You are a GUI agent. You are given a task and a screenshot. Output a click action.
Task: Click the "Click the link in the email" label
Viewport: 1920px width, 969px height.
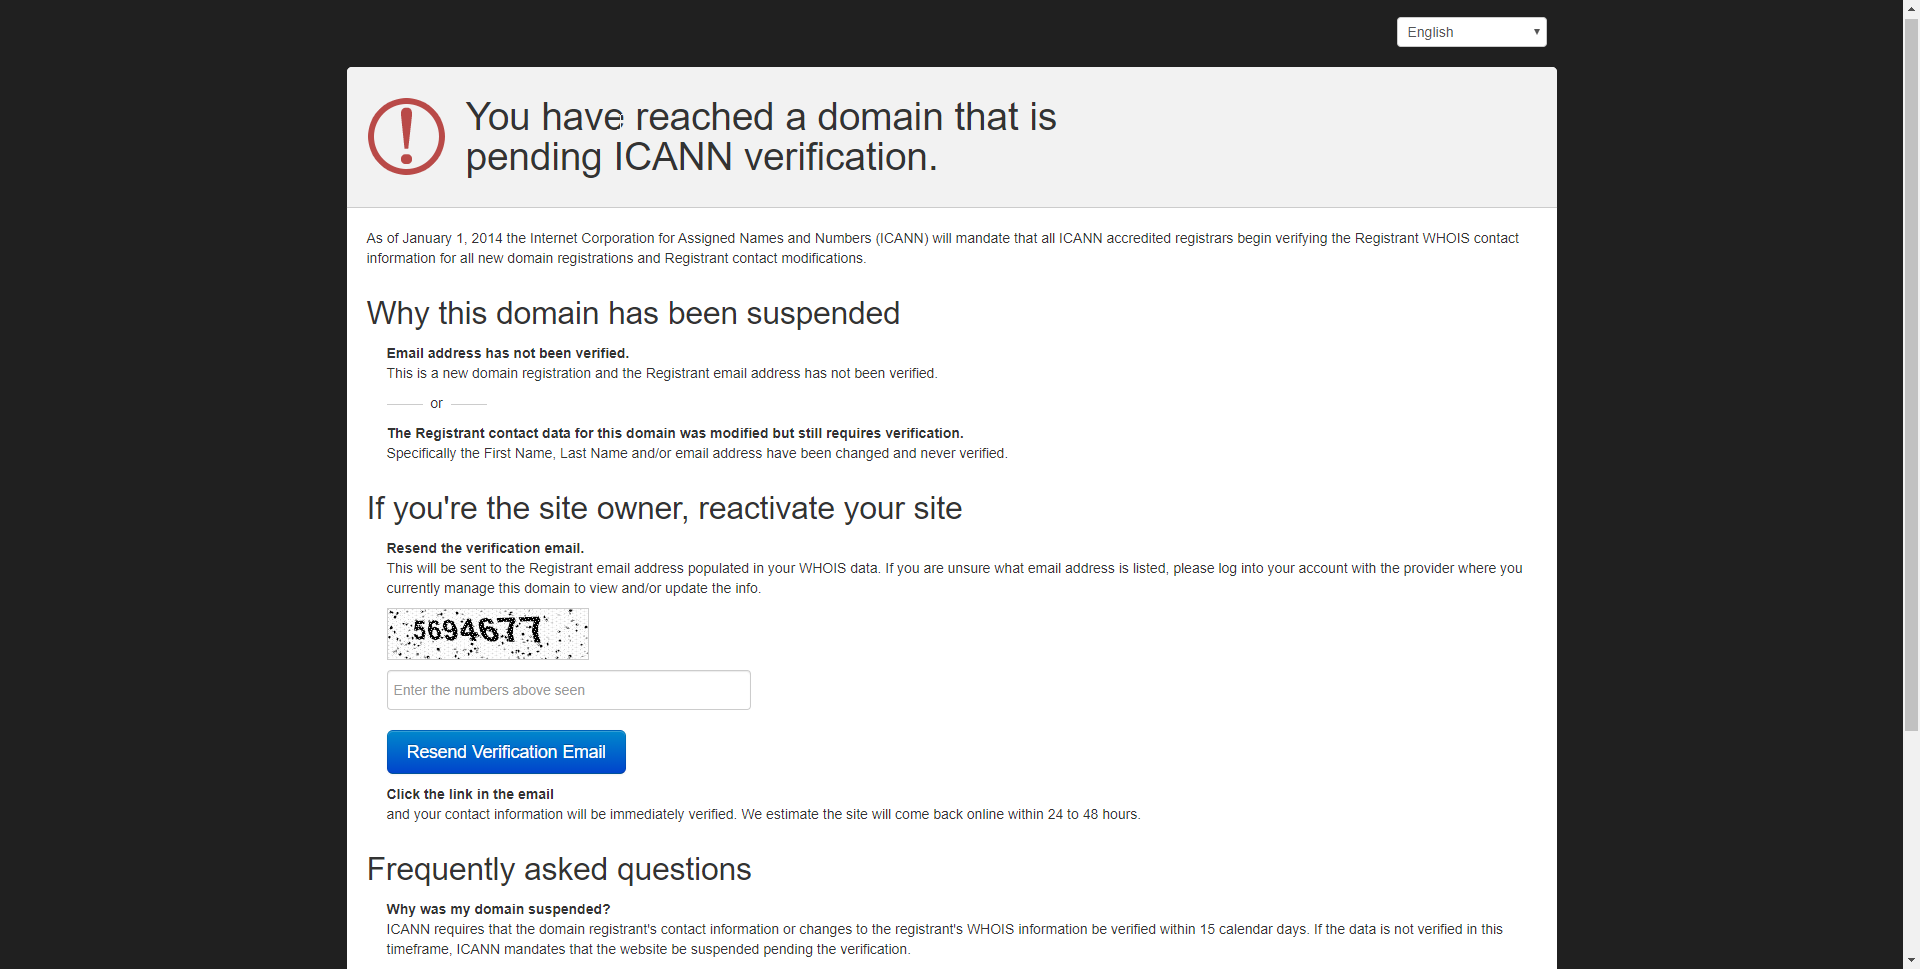(470, 794)
